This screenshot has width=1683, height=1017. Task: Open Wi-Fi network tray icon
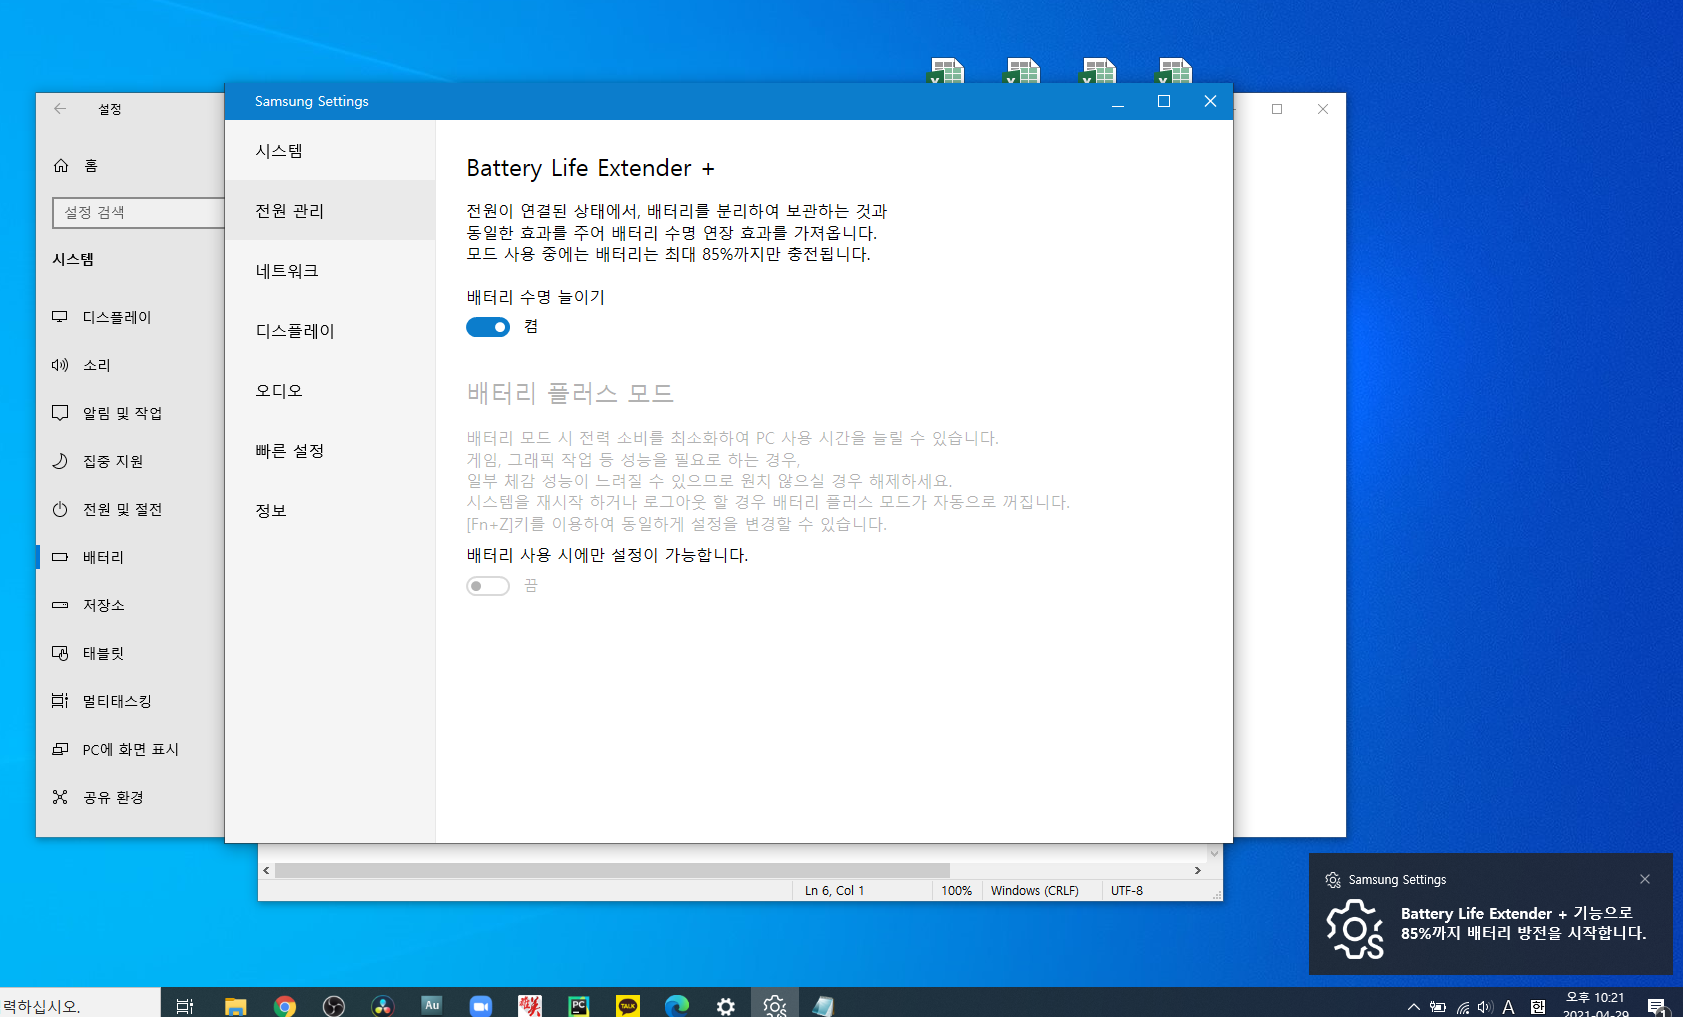pyautogui.click(x=1463, y=1007)
